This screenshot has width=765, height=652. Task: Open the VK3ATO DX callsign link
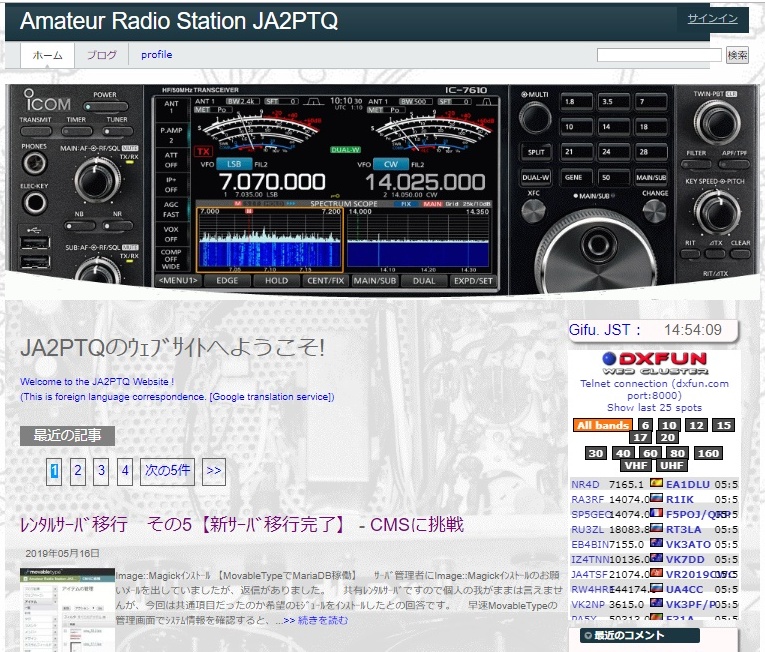click(x=688, y=544)
